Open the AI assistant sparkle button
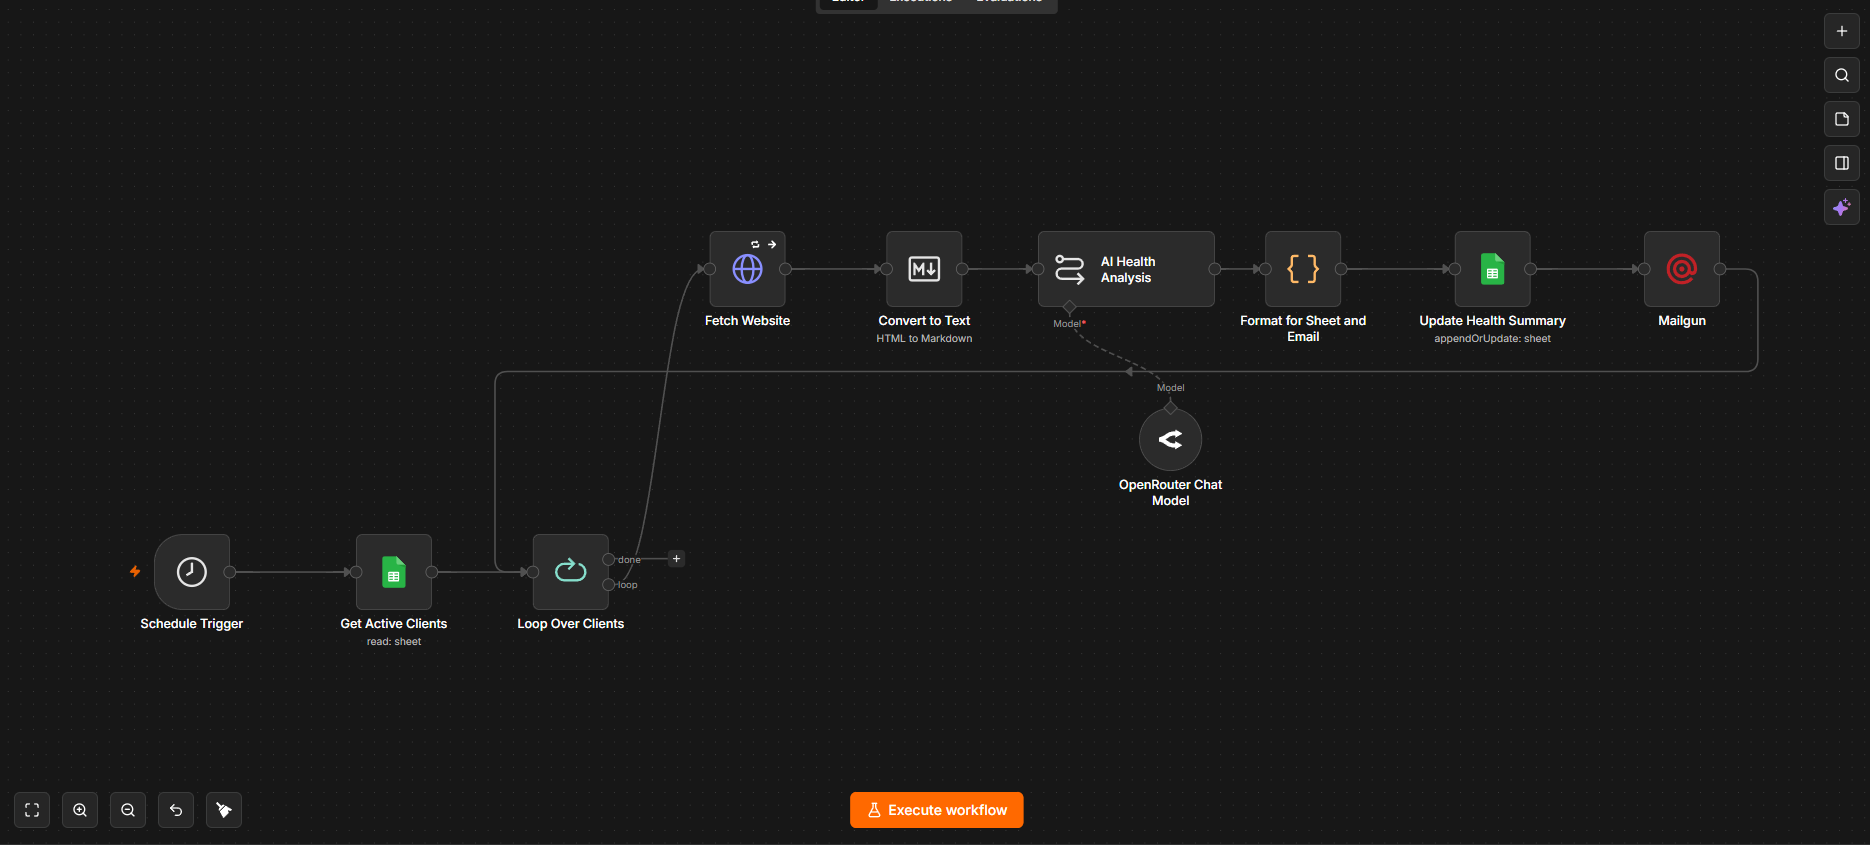This screenshot has height=845, width=1870. tap(1842, 207)
